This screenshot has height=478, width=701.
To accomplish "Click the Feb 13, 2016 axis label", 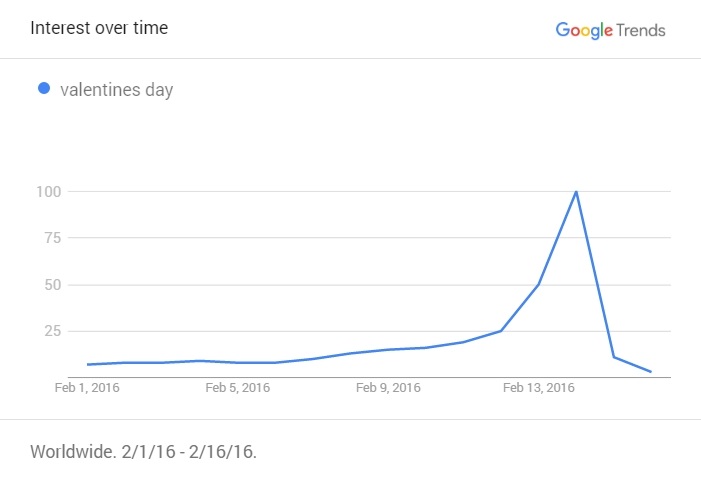I will click(x=539, y=387).
